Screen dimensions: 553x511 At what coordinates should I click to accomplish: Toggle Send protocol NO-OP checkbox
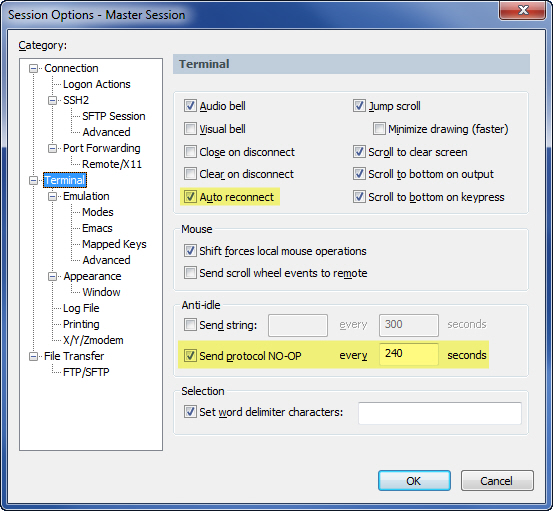(190, 355)
